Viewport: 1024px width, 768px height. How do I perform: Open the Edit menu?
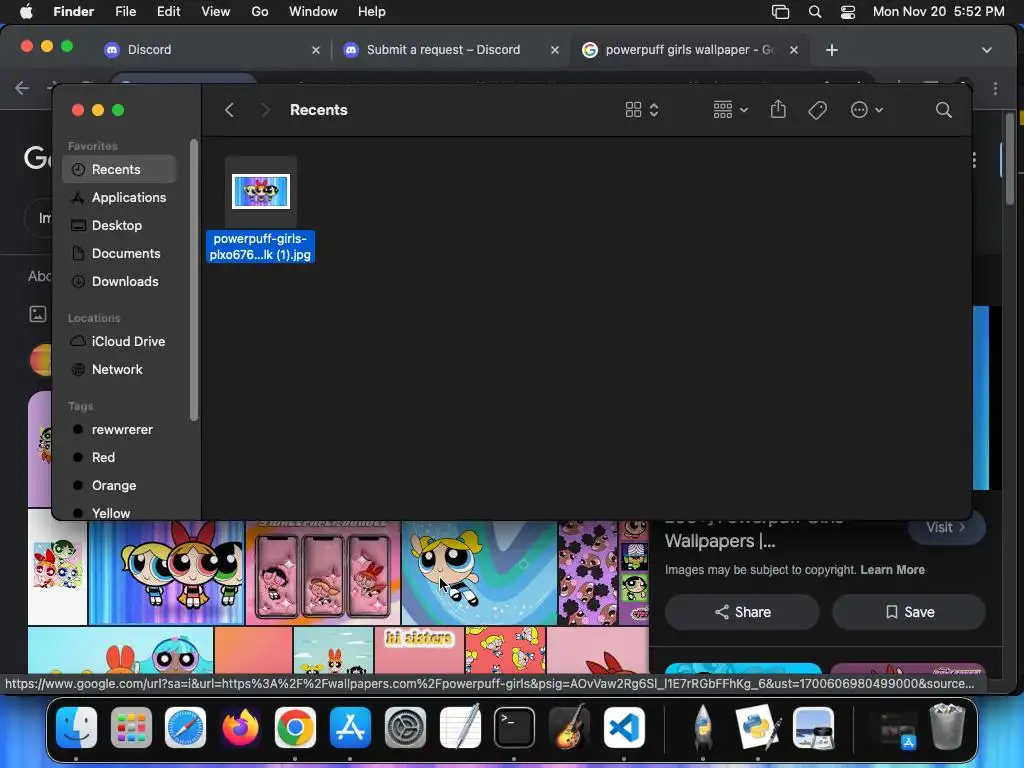tap(168, 12)
